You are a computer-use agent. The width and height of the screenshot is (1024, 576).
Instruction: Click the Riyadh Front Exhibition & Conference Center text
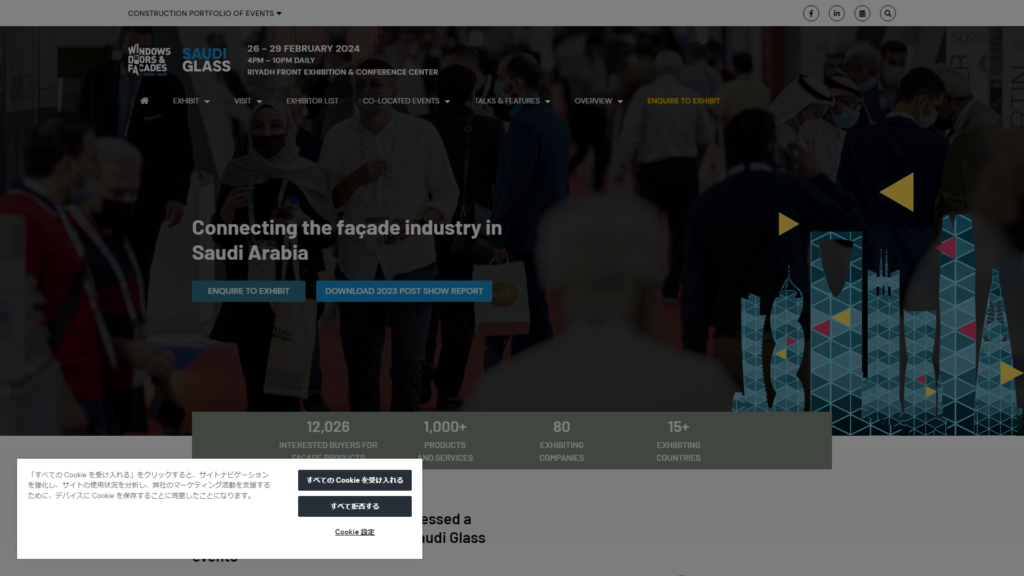[x=342, y=72]
